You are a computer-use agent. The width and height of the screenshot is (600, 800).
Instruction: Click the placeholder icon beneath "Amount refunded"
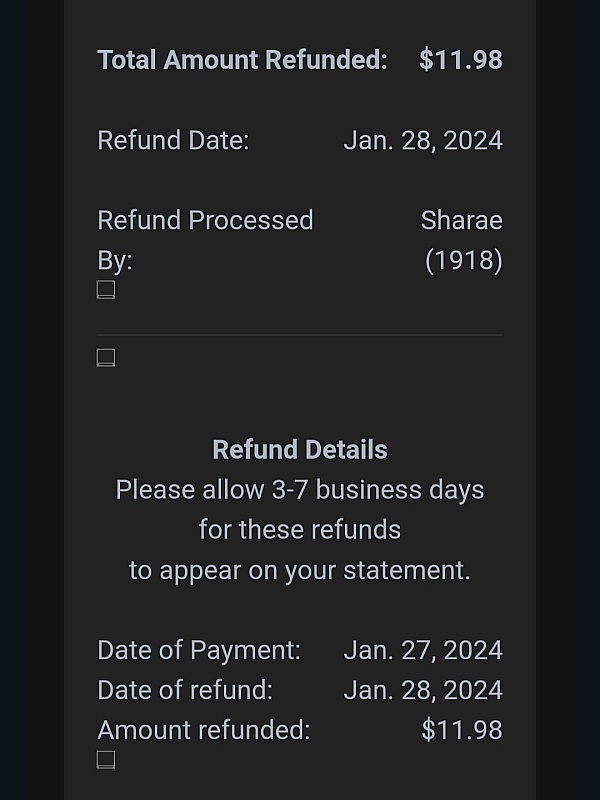(106, 760)
